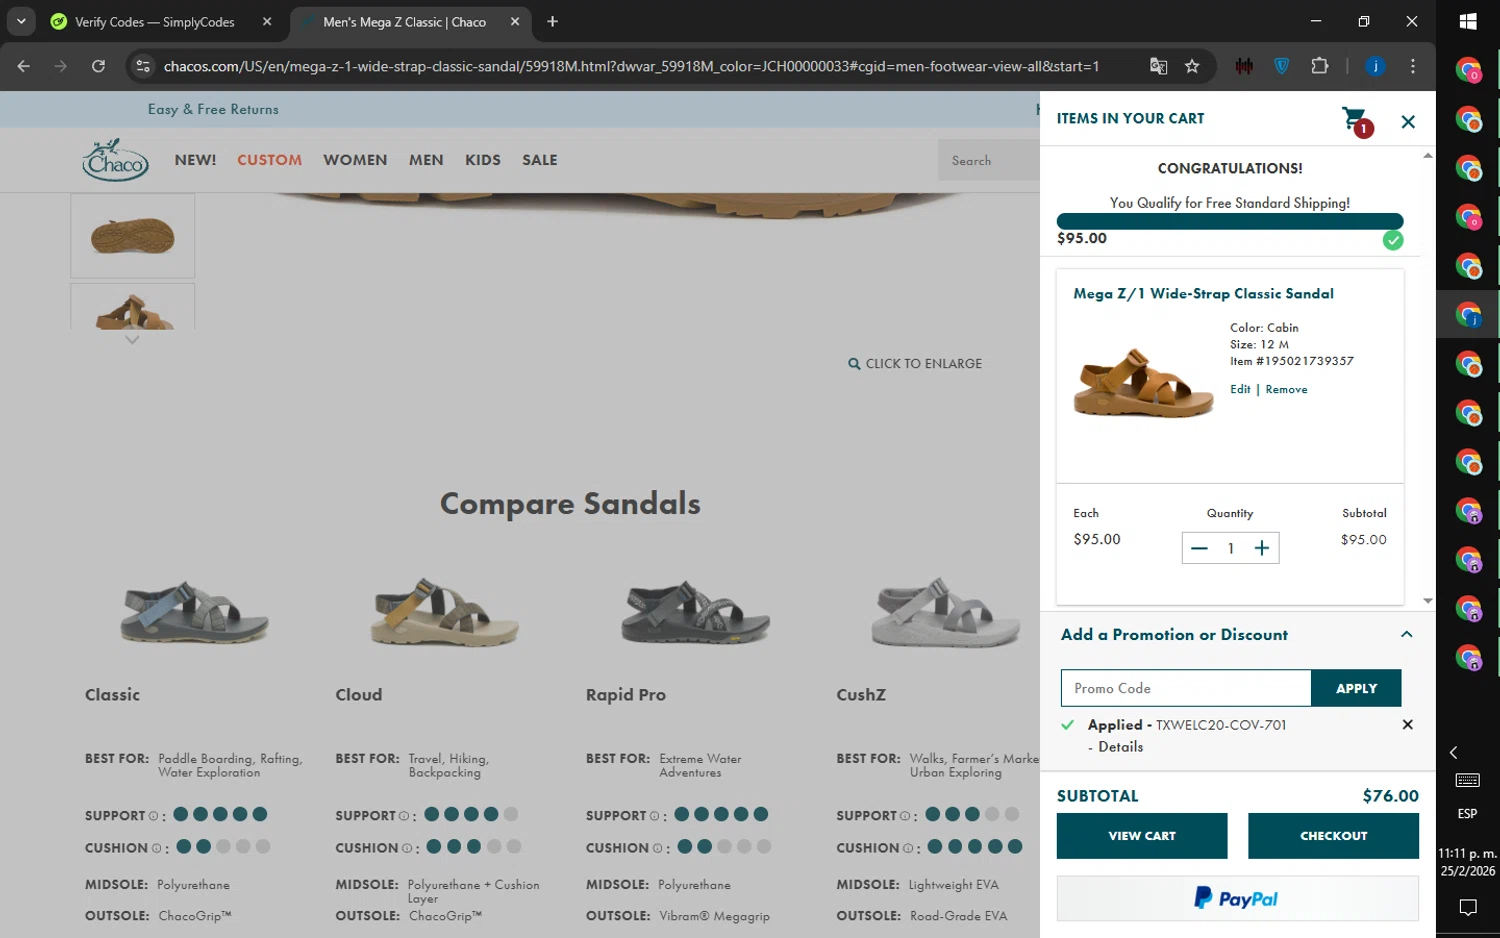Image resolution: width=1500 pixels, height=938 pixels.
Task: Open Windows Start button
Action: tap(1468, 21)
